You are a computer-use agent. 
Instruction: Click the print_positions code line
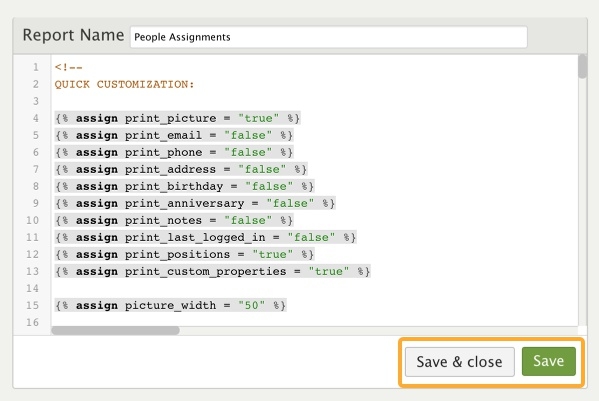click(185, 254)
